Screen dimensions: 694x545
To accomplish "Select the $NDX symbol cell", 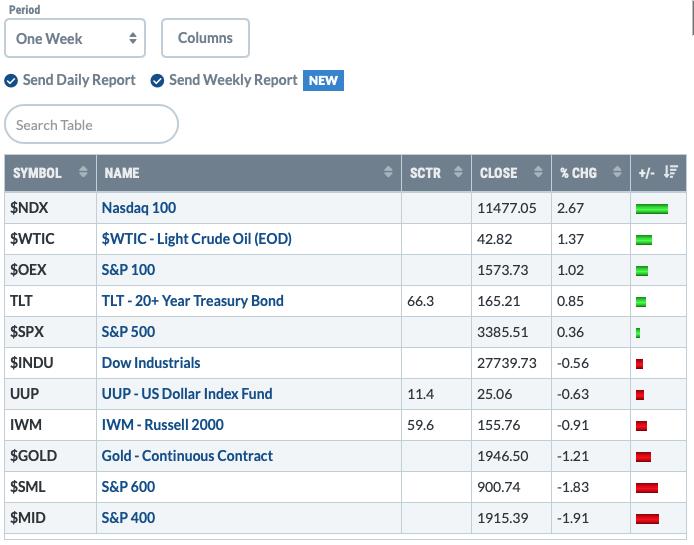I will [x=50, y=208].
